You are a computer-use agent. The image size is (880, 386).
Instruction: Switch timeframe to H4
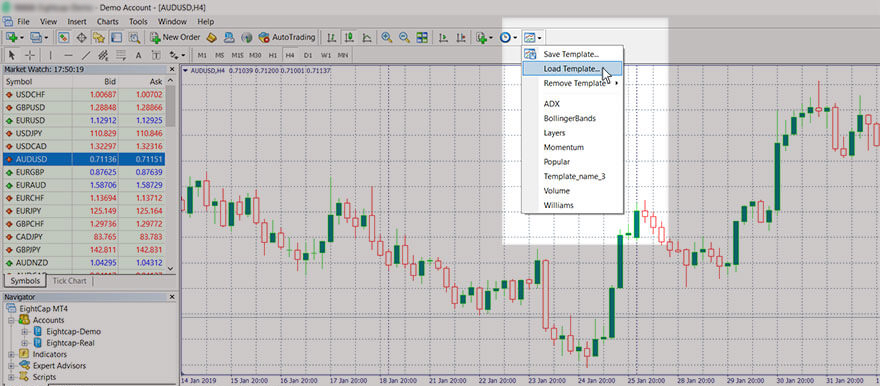[x=290, y=55]
